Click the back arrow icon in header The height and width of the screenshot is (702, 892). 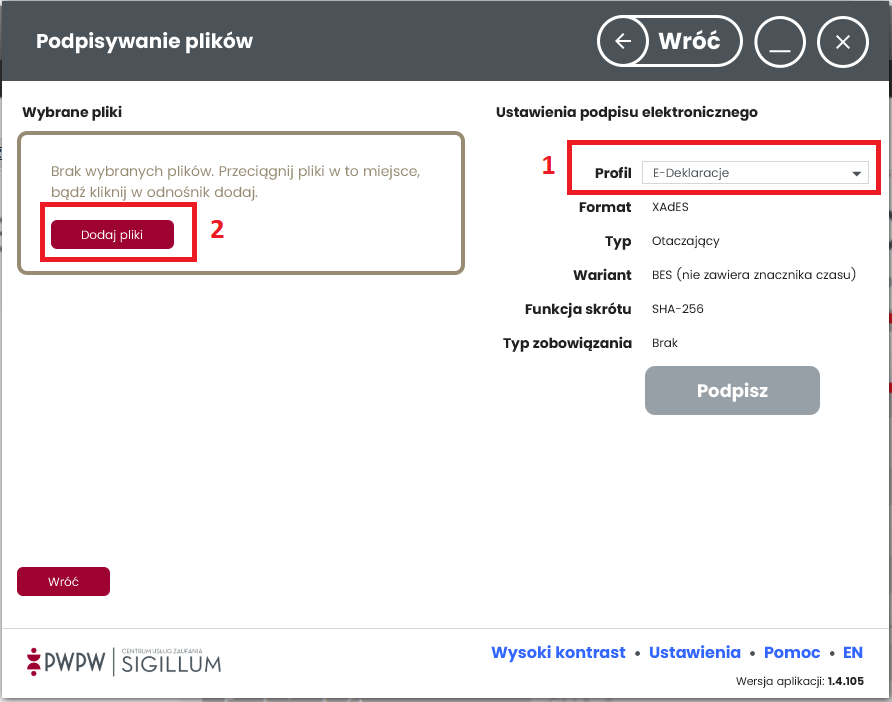click(623, 41)
